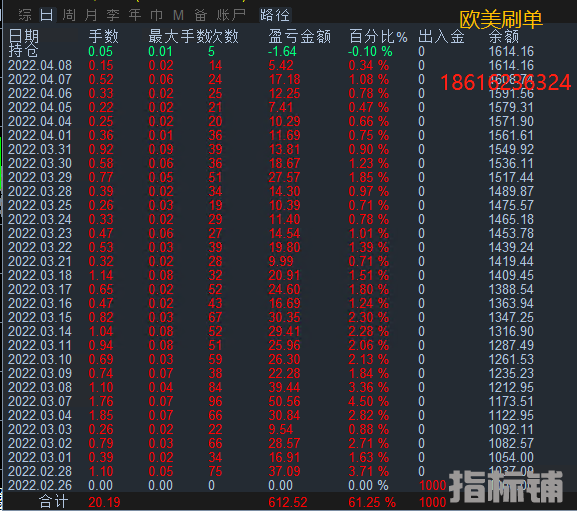Click the 余额 column header
577x511 pixels.
pyautogui.click(x=504, y=36)
